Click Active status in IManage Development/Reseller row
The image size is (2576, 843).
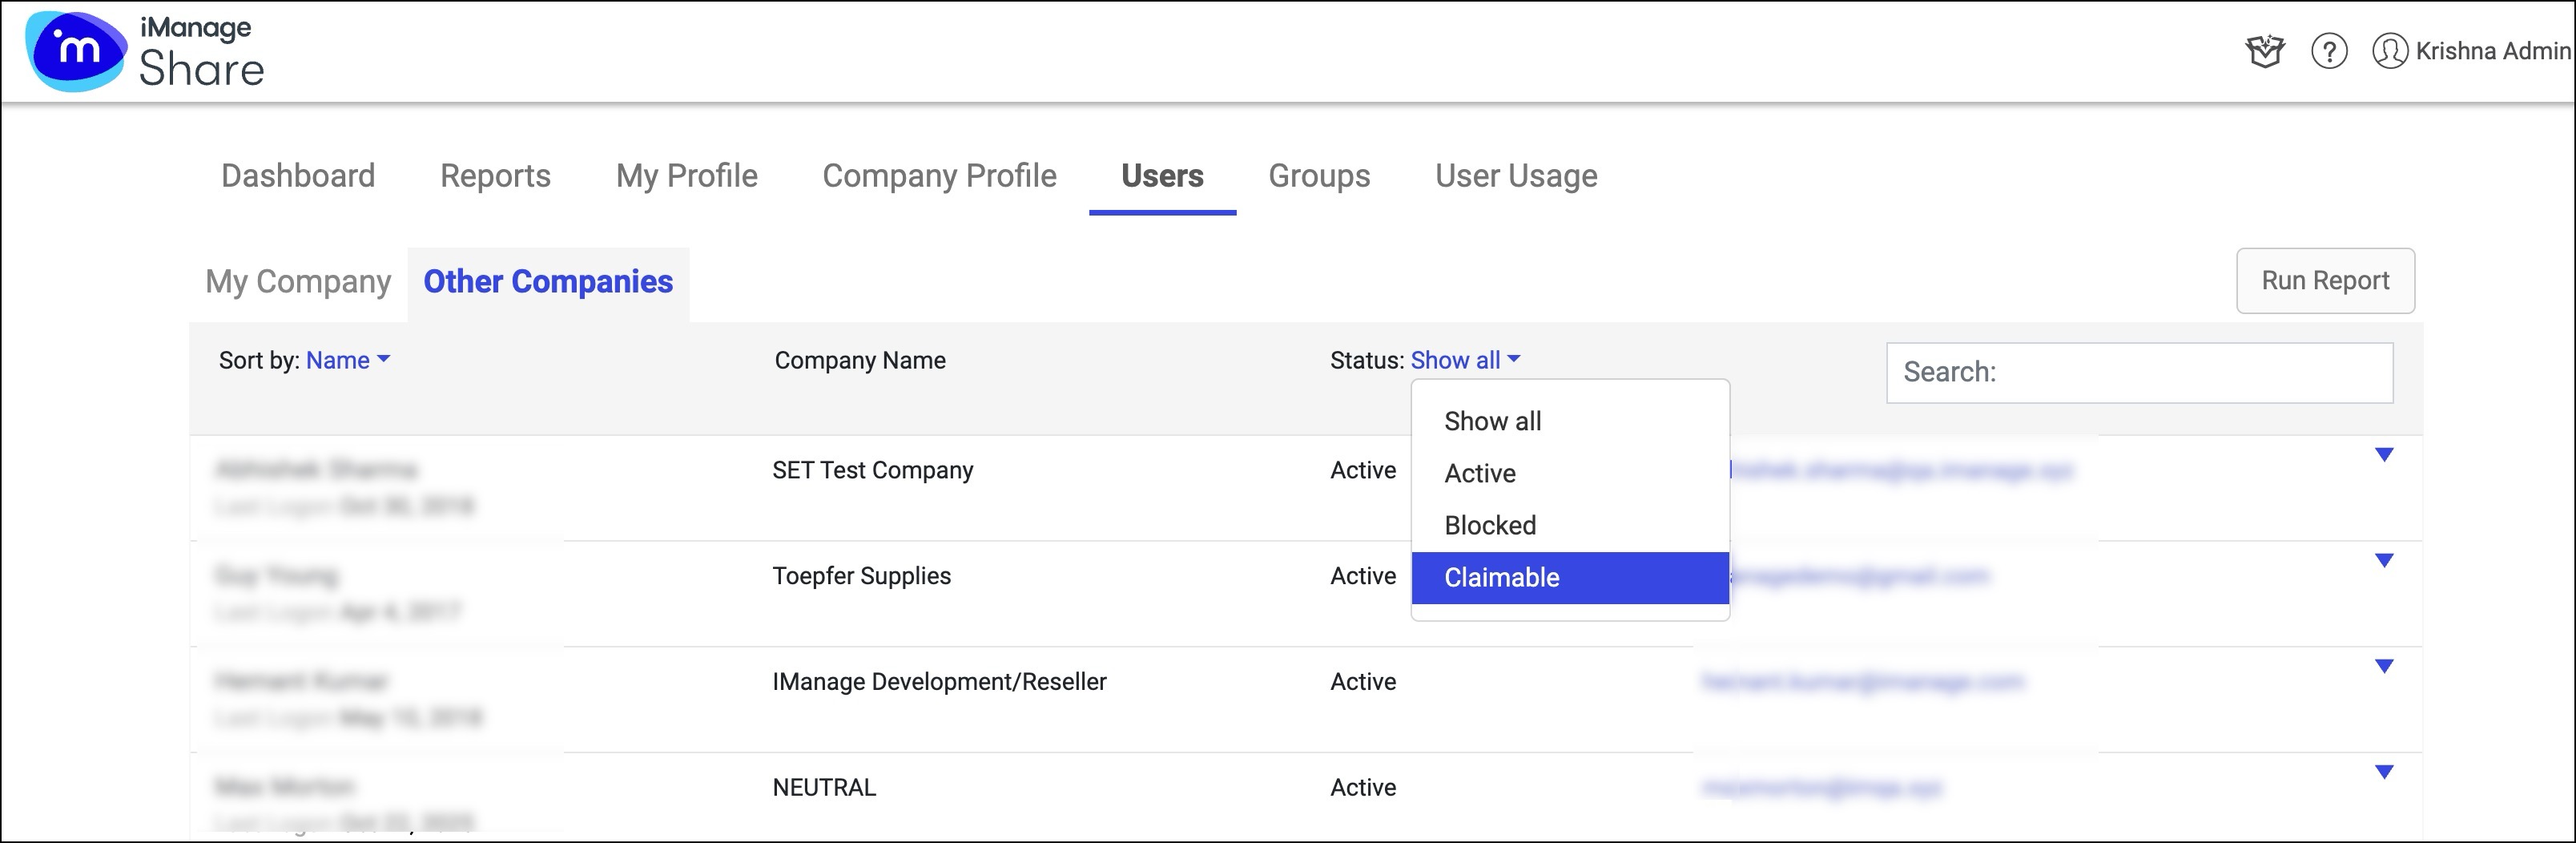[1363, 682]
